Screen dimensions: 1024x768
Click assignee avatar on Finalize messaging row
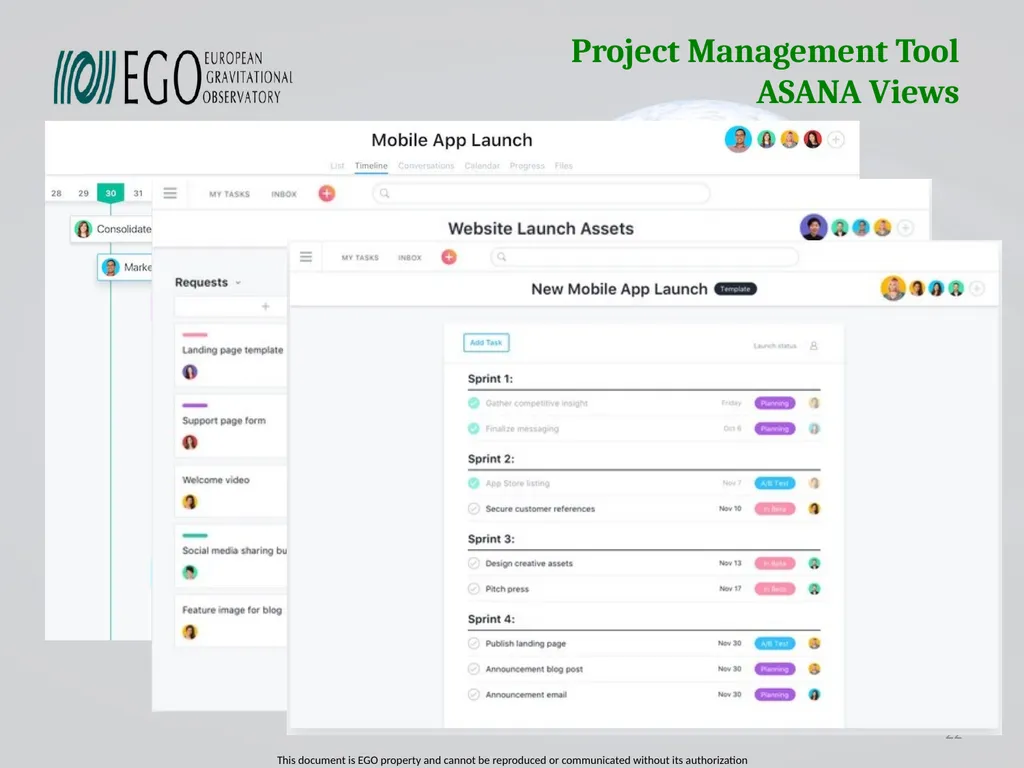pos(814,428)
